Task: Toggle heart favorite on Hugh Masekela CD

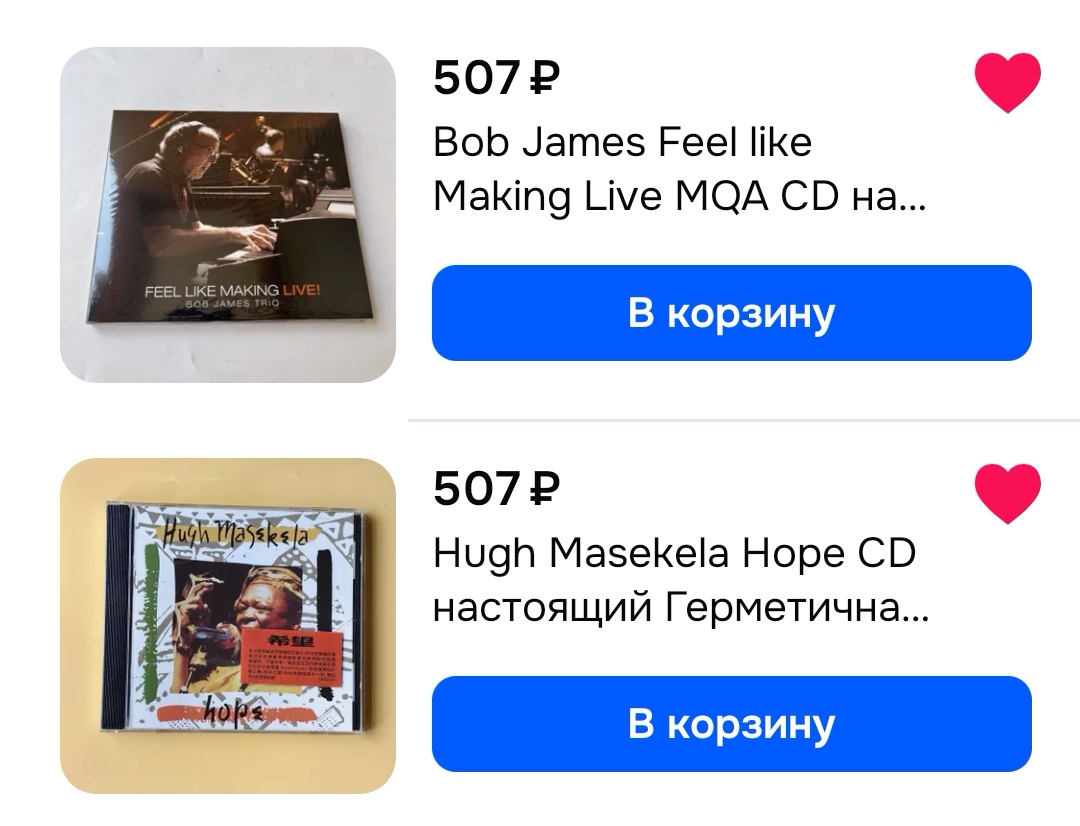Action: 1008,493
